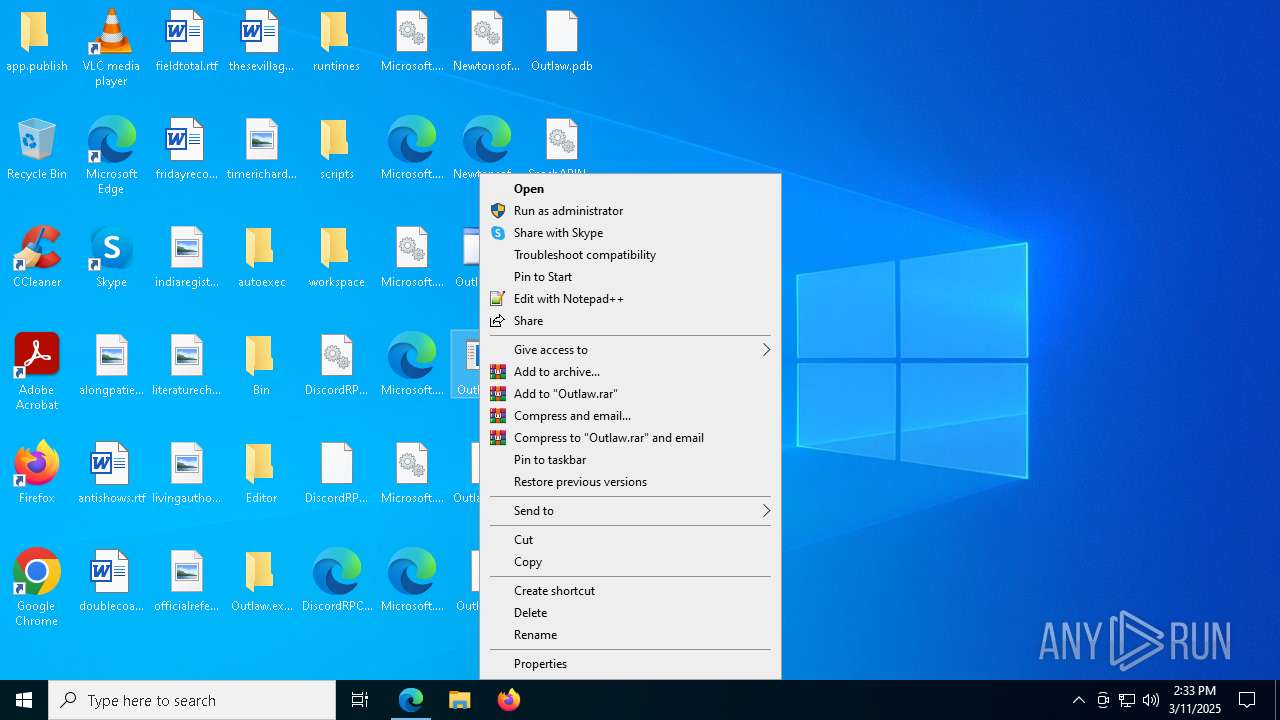Select the VLC media player shortcut
Screen dimensions: 1280x720
coord(111,32)
